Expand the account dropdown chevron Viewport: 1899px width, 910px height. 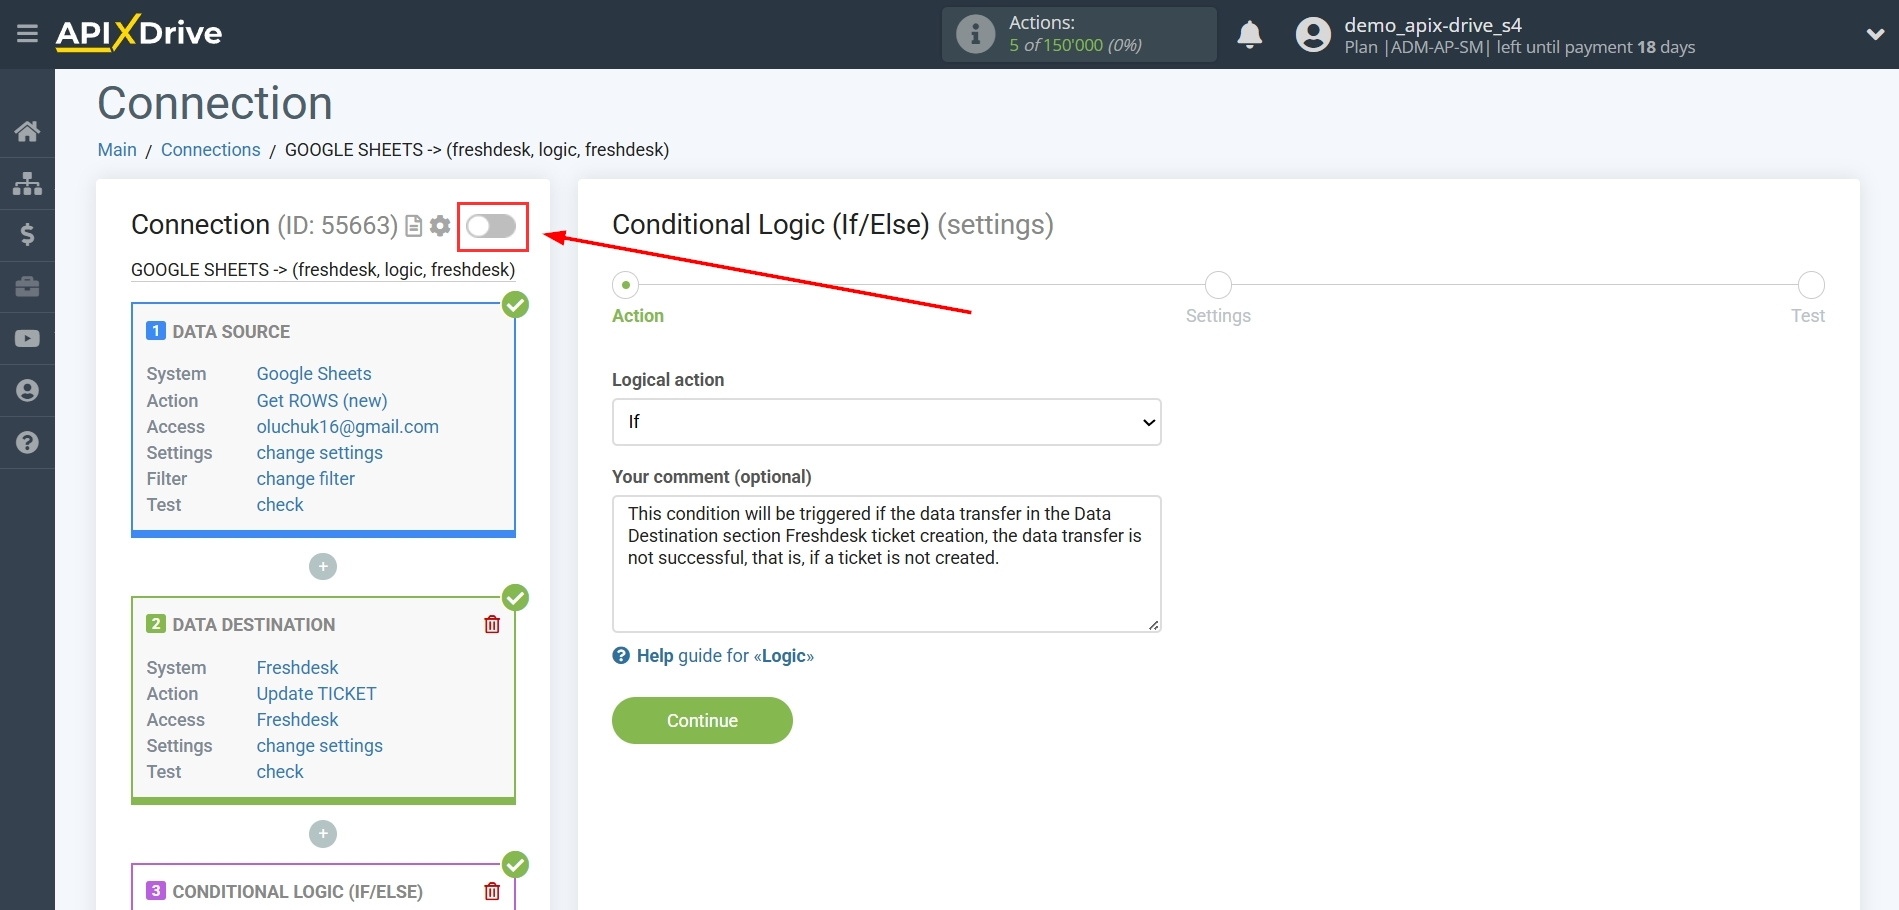pyautogui.click(x=1875, y=34)
